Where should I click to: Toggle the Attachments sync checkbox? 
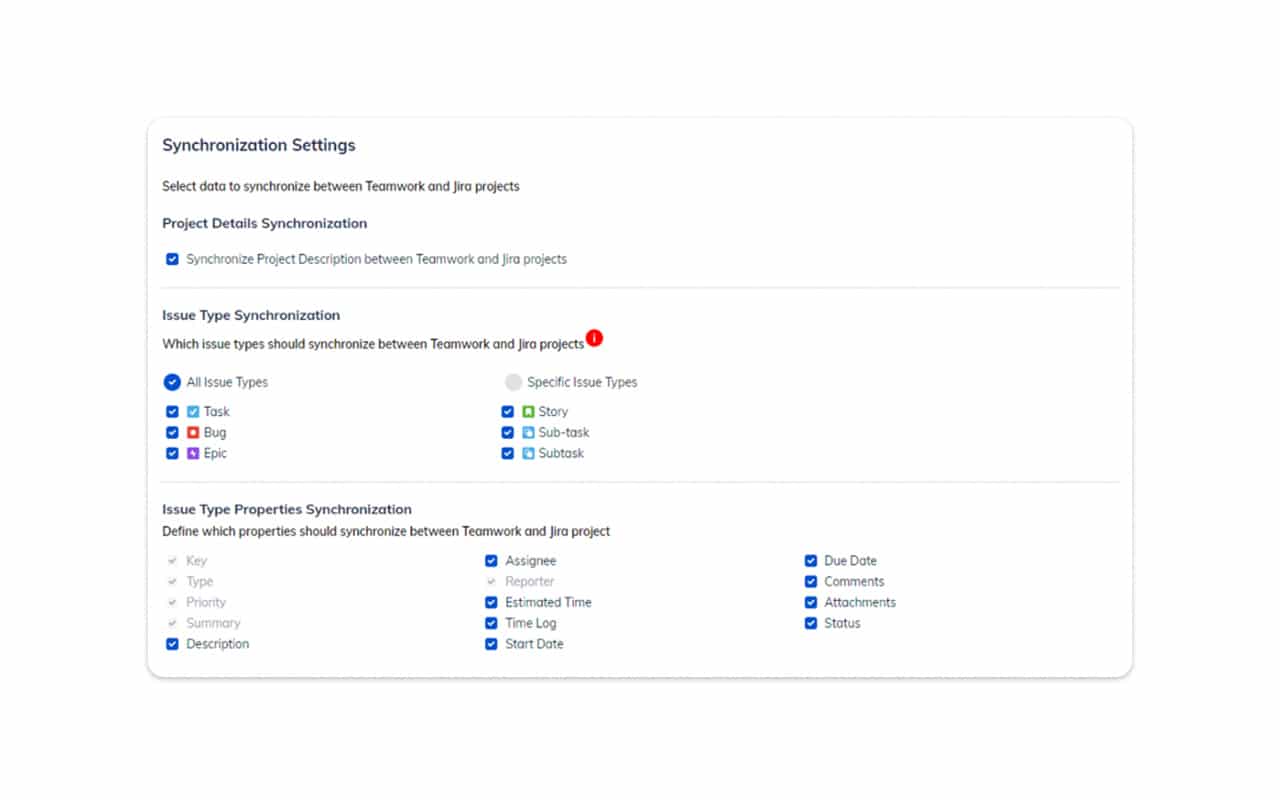pos(810,602)
